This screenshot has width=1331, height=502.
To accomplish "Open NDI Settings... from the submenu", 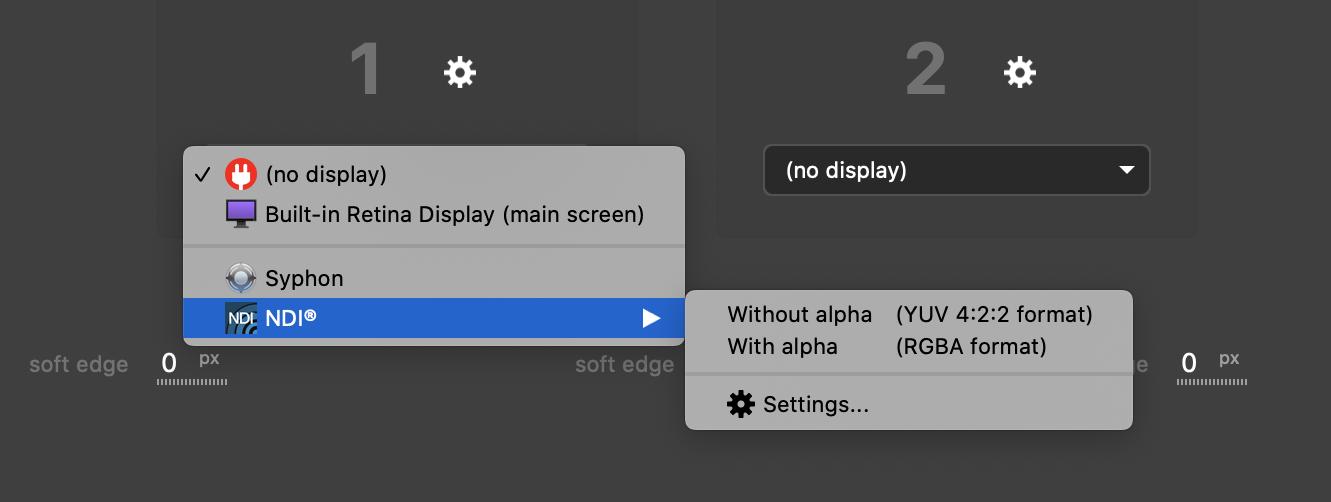I will click(815, 404).
